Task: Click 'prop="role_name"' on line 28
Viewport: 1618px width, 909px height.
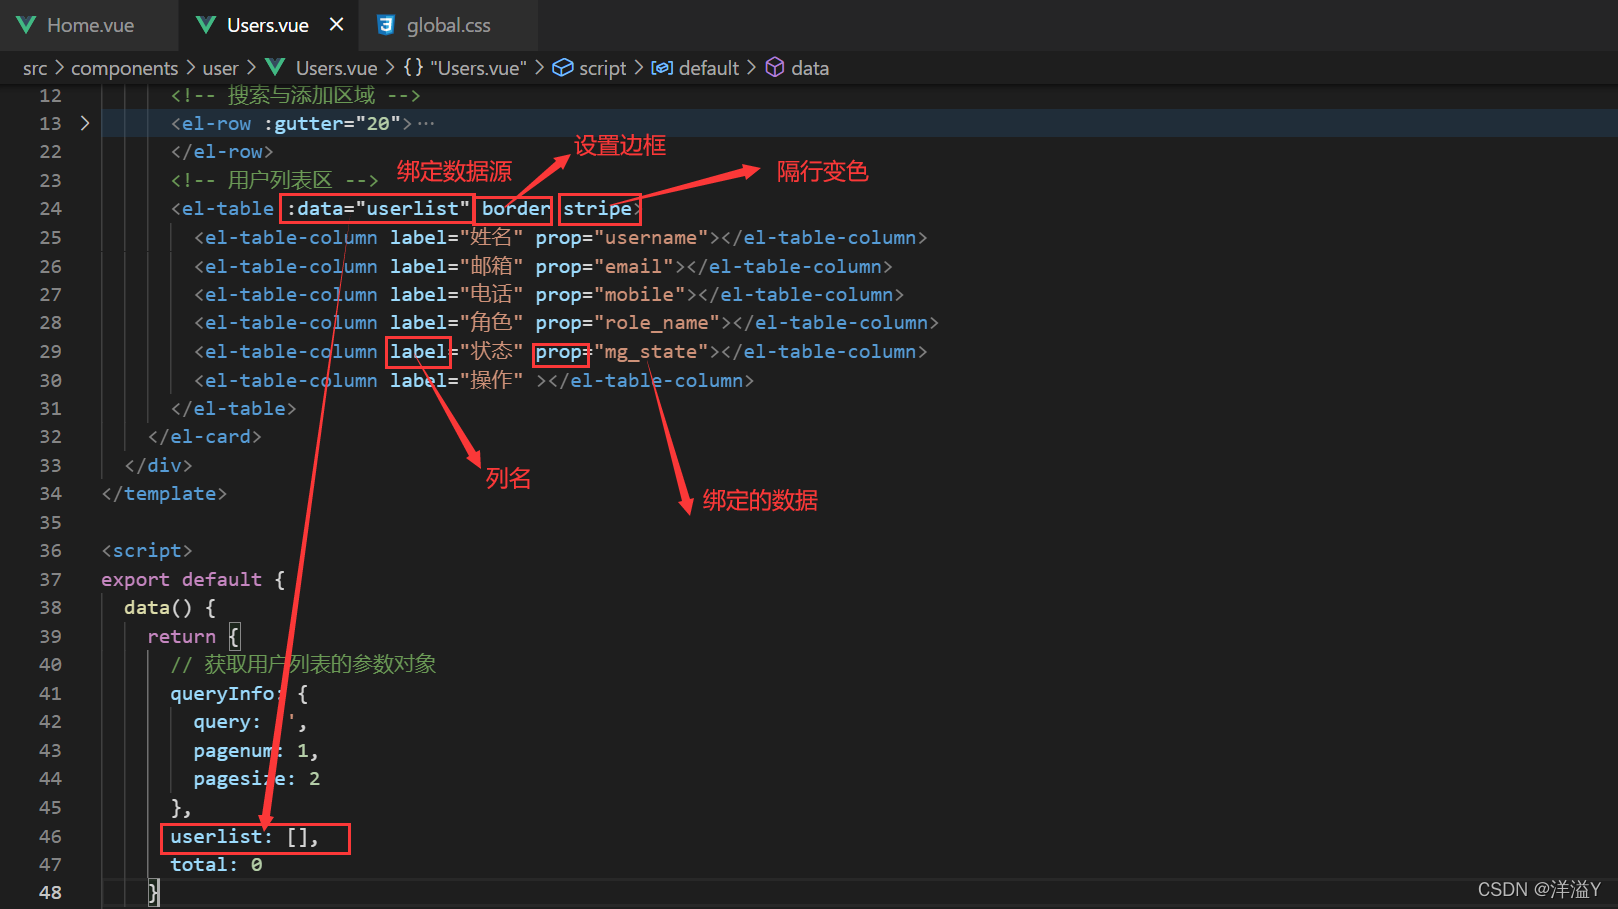Action: 628,322
